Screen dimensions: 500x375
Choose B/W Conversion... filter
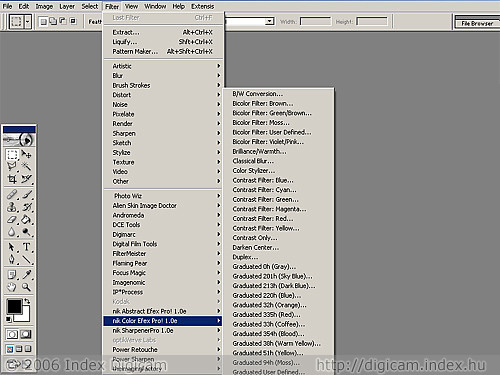pyautogui.click(x=278, y=94)
